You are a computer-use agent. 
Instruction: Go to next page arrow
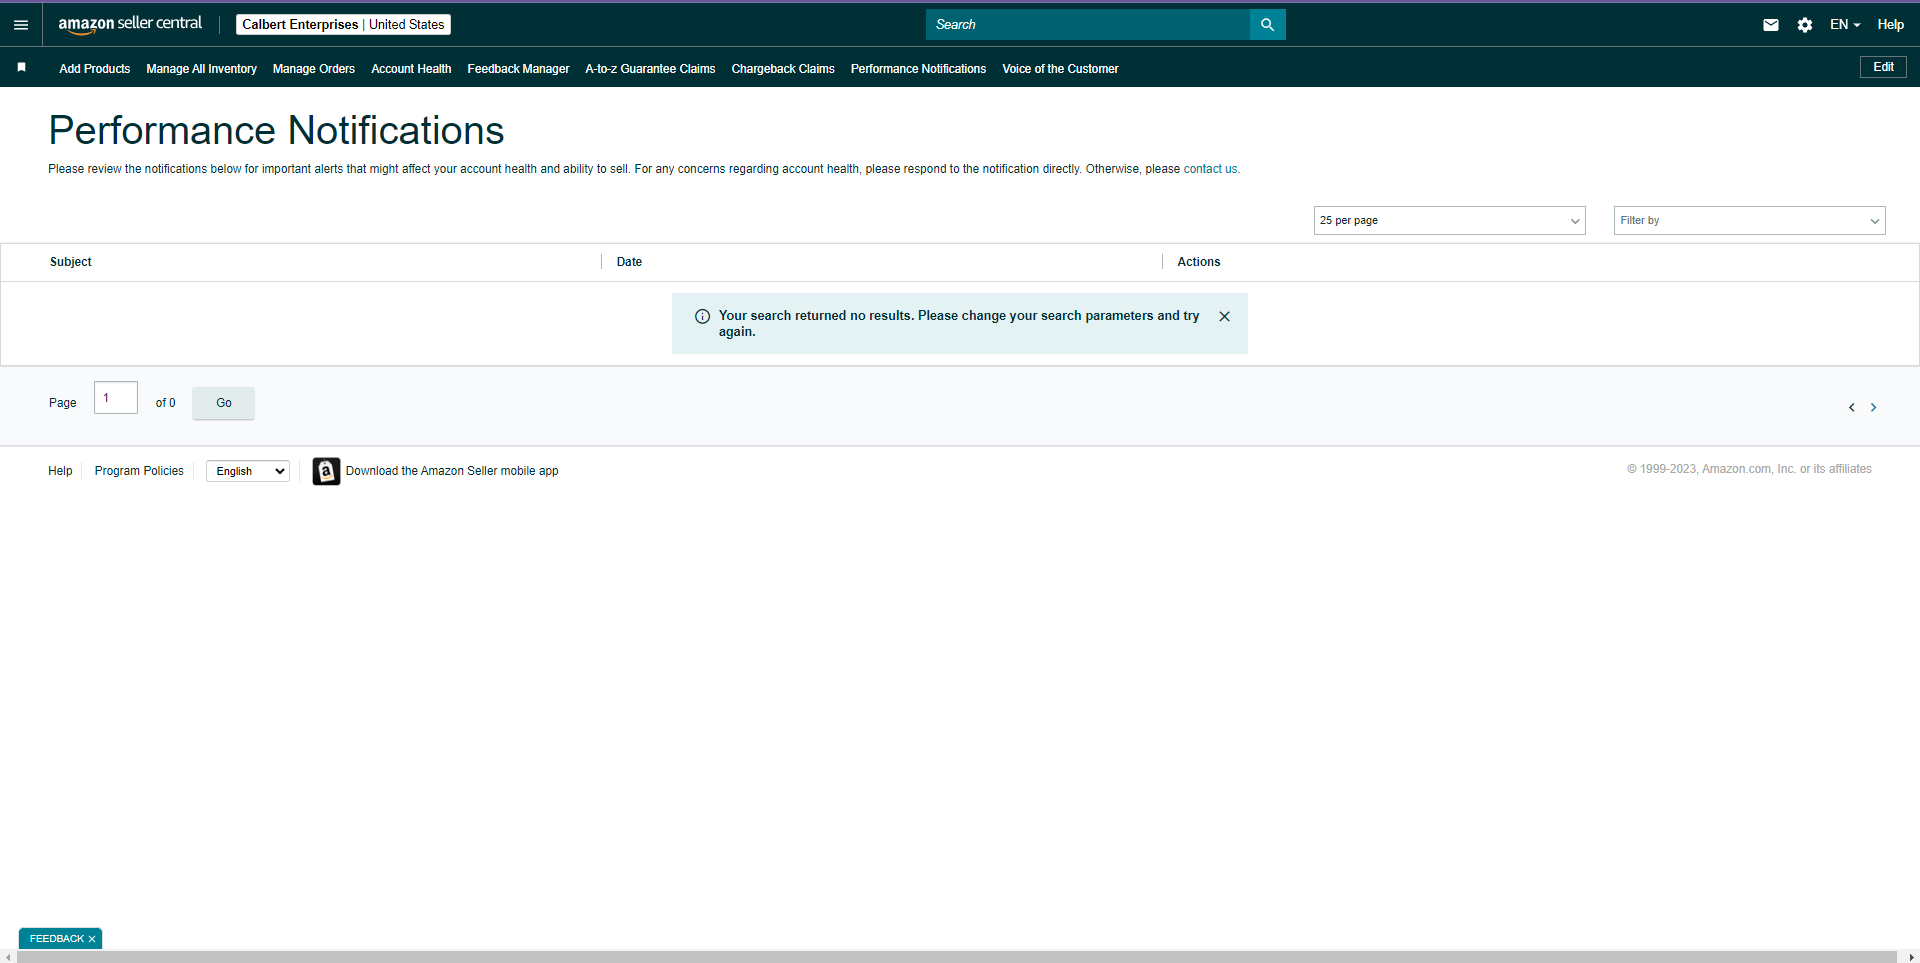tap(1874, 407)
